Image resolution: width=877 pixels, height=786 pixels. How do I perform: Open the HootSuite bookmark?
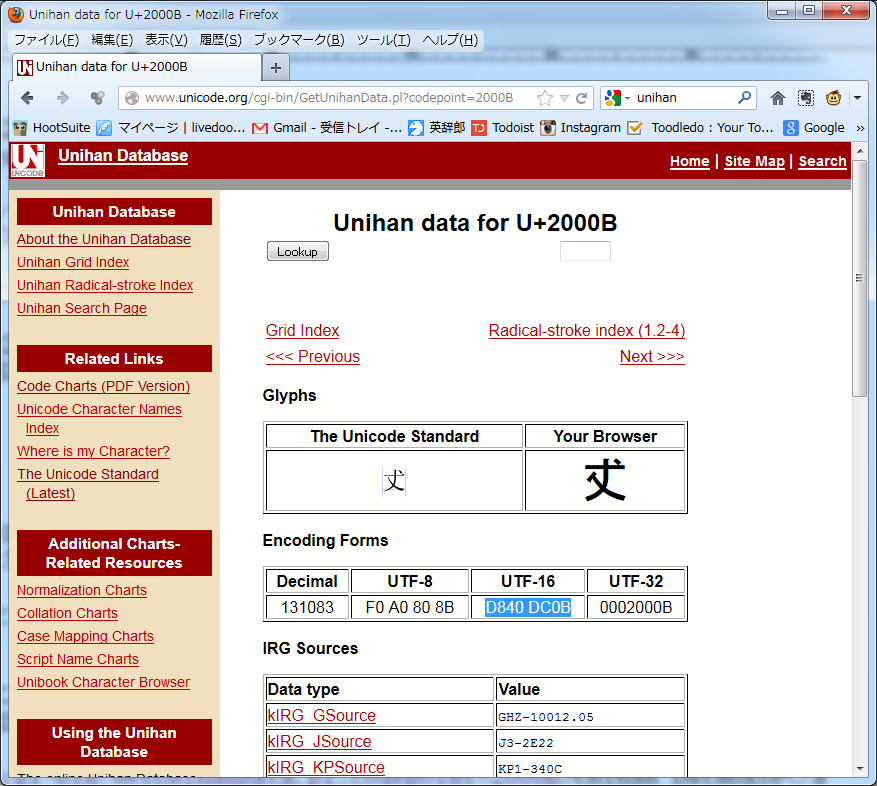[x=51, y=128]
